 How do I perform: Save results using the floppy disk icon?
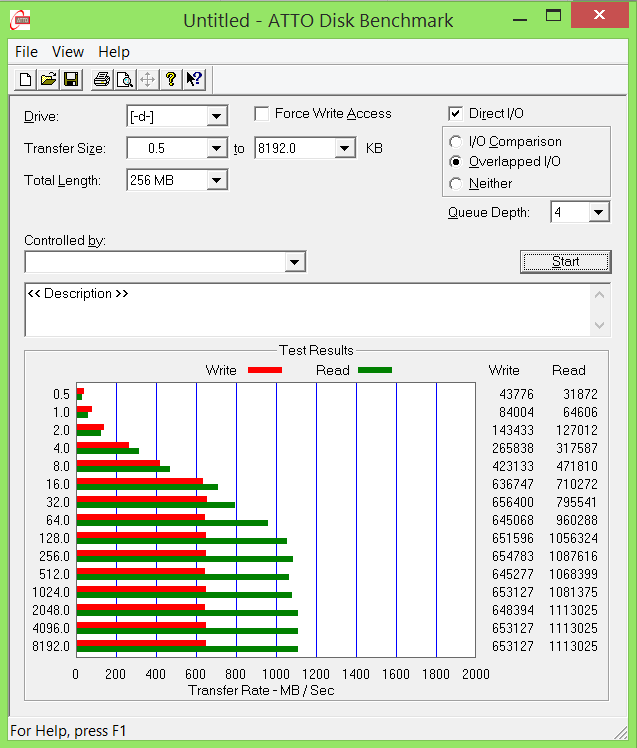[71, 80]
